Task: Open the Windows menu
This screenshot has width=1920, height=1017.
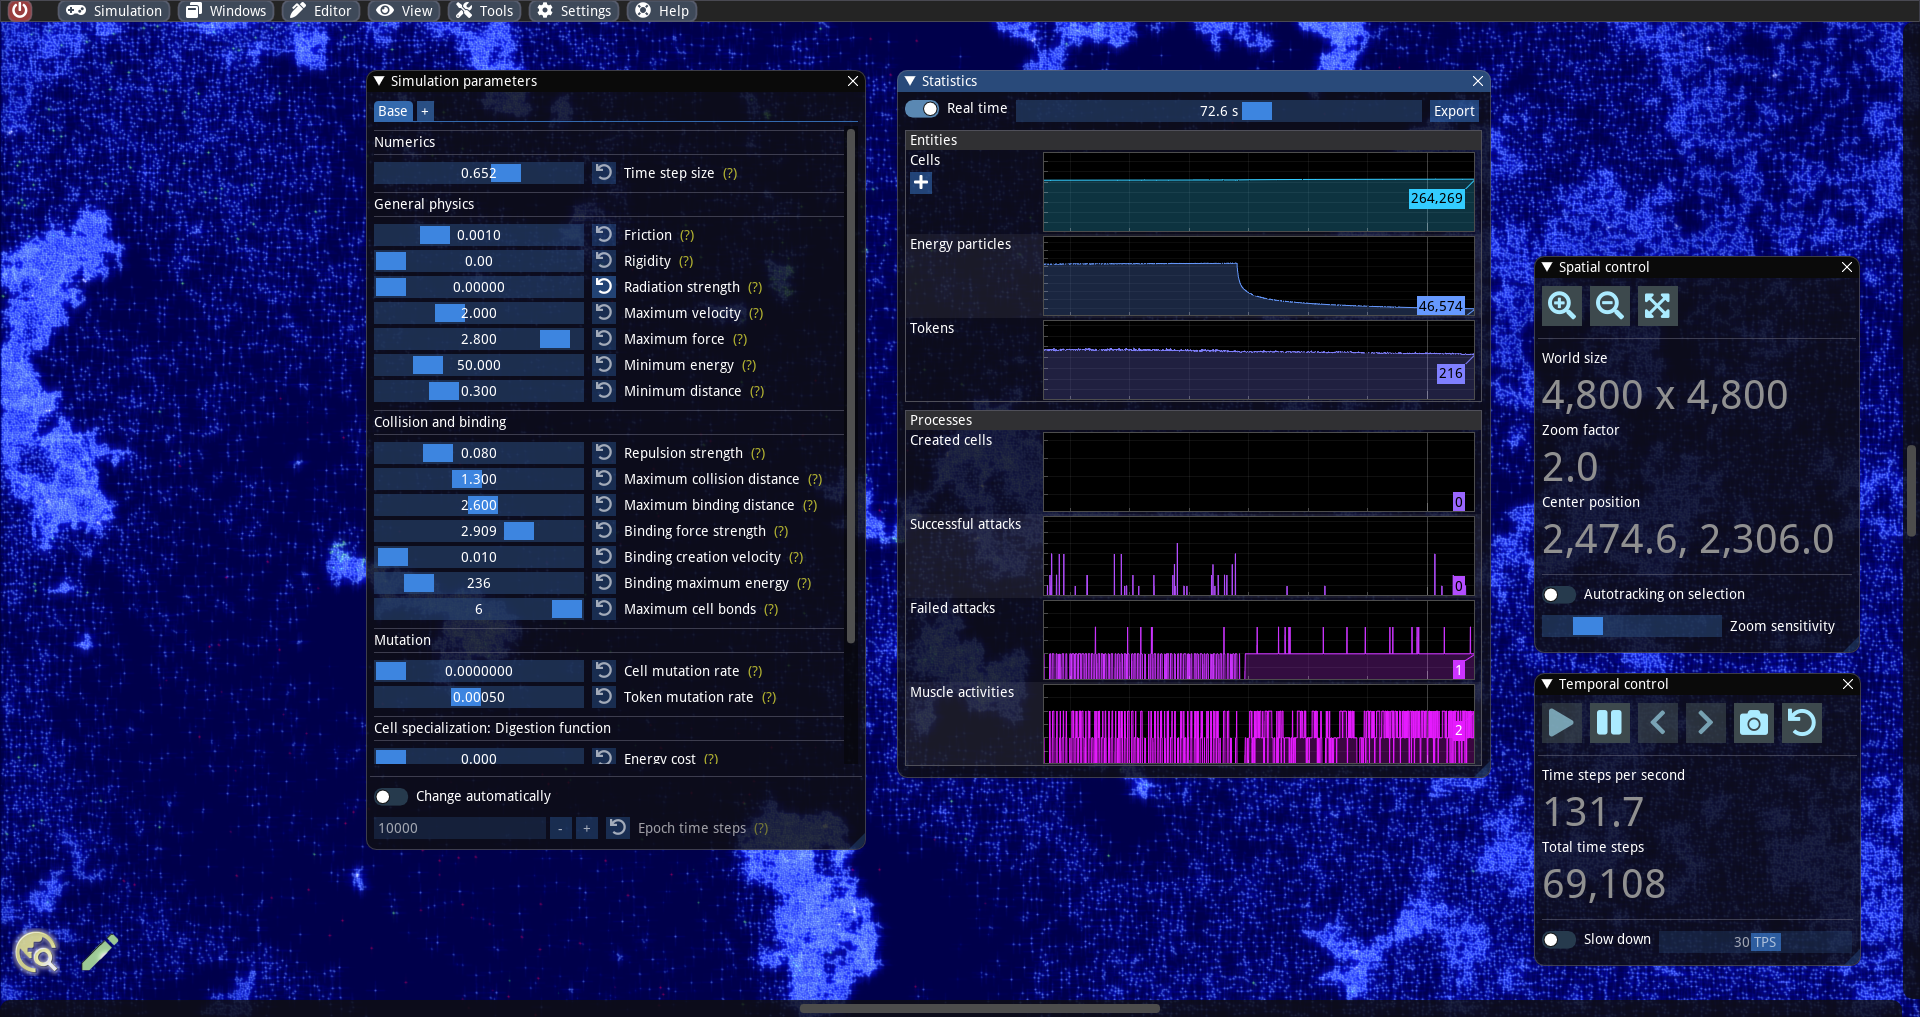Action: pos(226,11)
